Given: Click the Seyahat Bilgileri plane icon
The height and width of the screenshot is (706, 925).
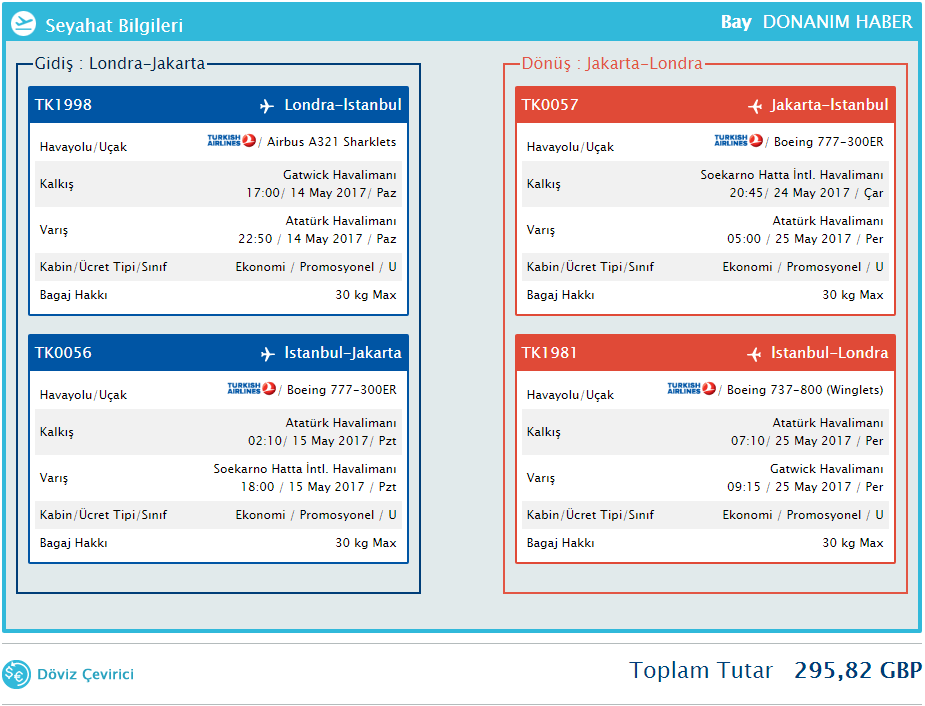Looking at the screenshot, I should (24, 24).
